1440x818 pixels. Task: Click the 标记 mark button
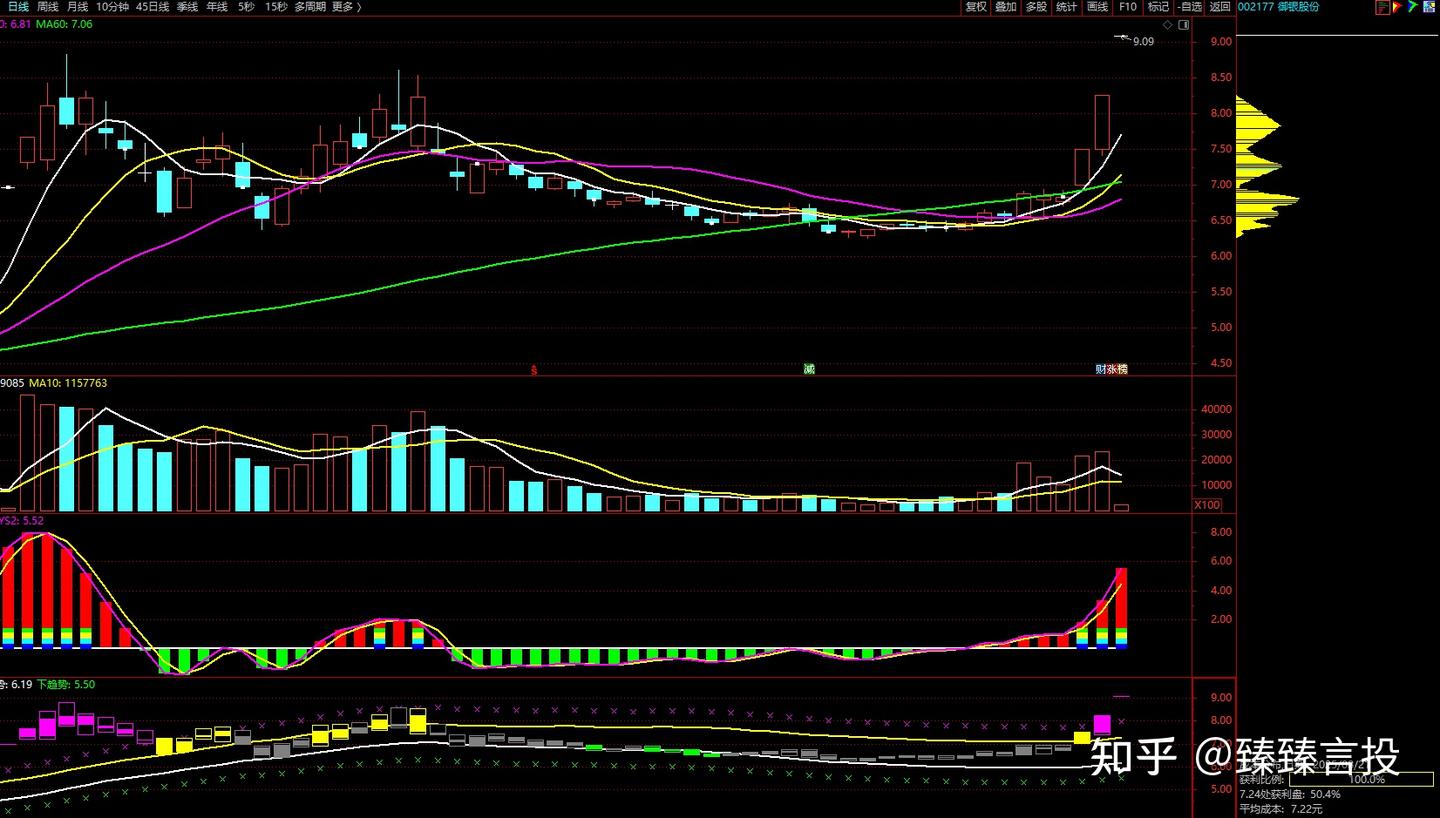click(1158, 7)
